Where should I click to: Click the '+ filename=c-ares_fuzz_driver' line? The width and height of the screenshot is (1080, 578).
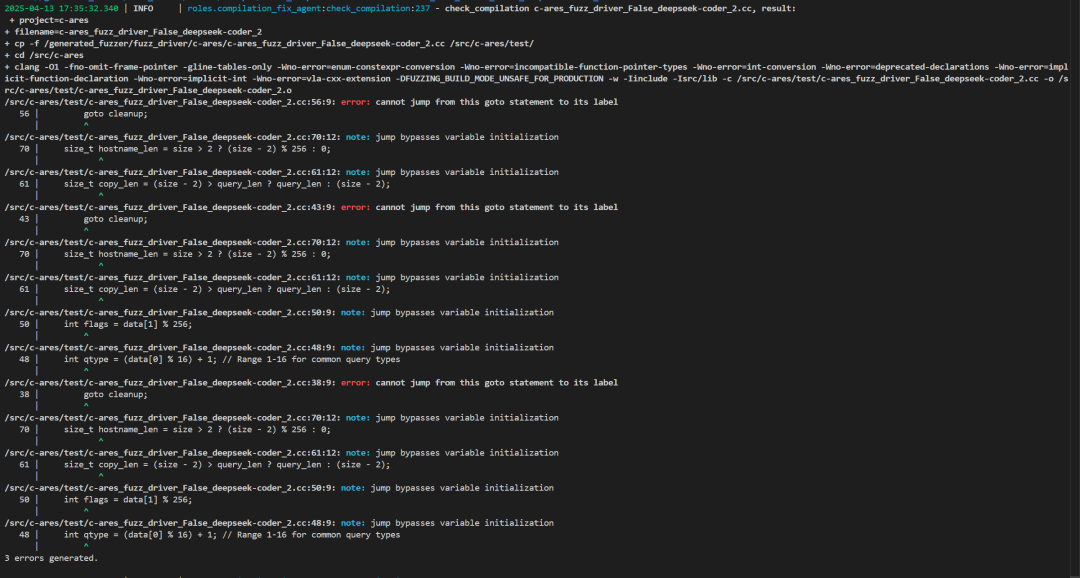(x=133, y=32)
